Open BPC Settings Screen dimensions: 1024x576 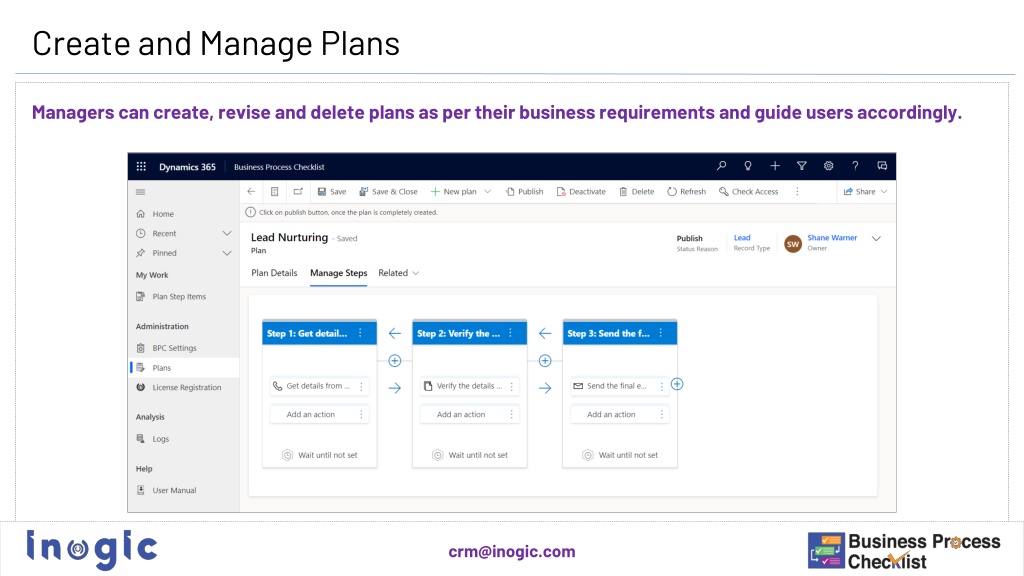point(174,348)
